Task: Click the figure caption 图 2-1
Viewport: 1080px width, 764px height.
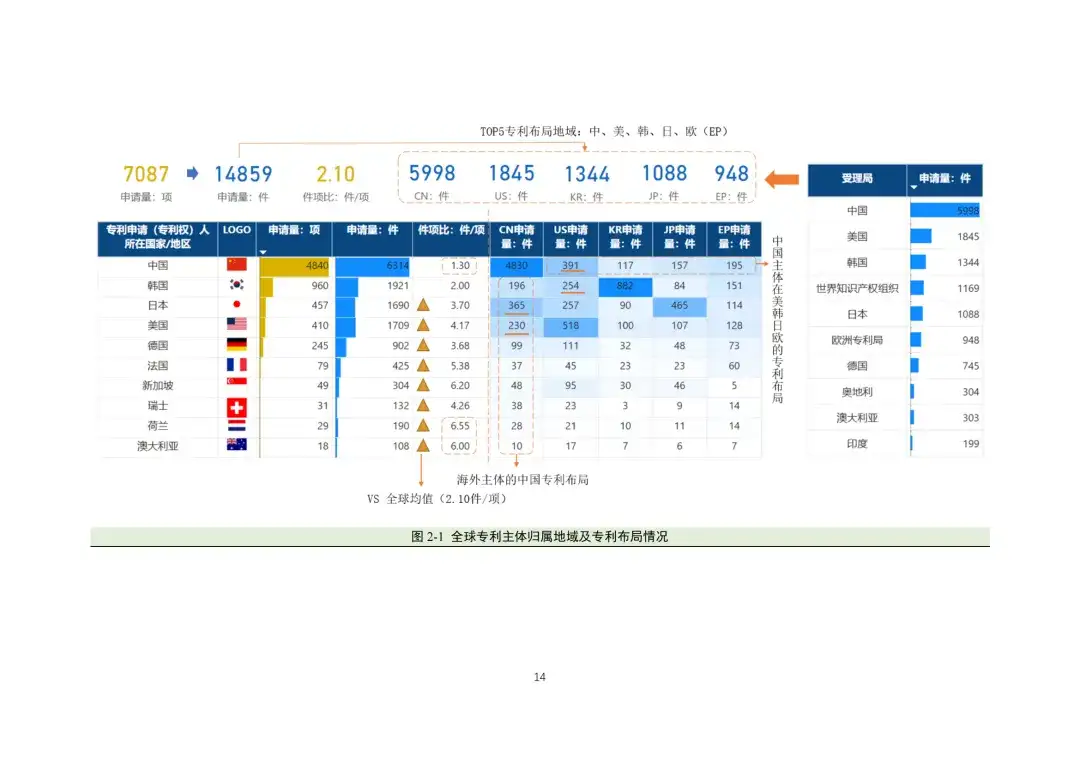Action: [x=539, y=537]
